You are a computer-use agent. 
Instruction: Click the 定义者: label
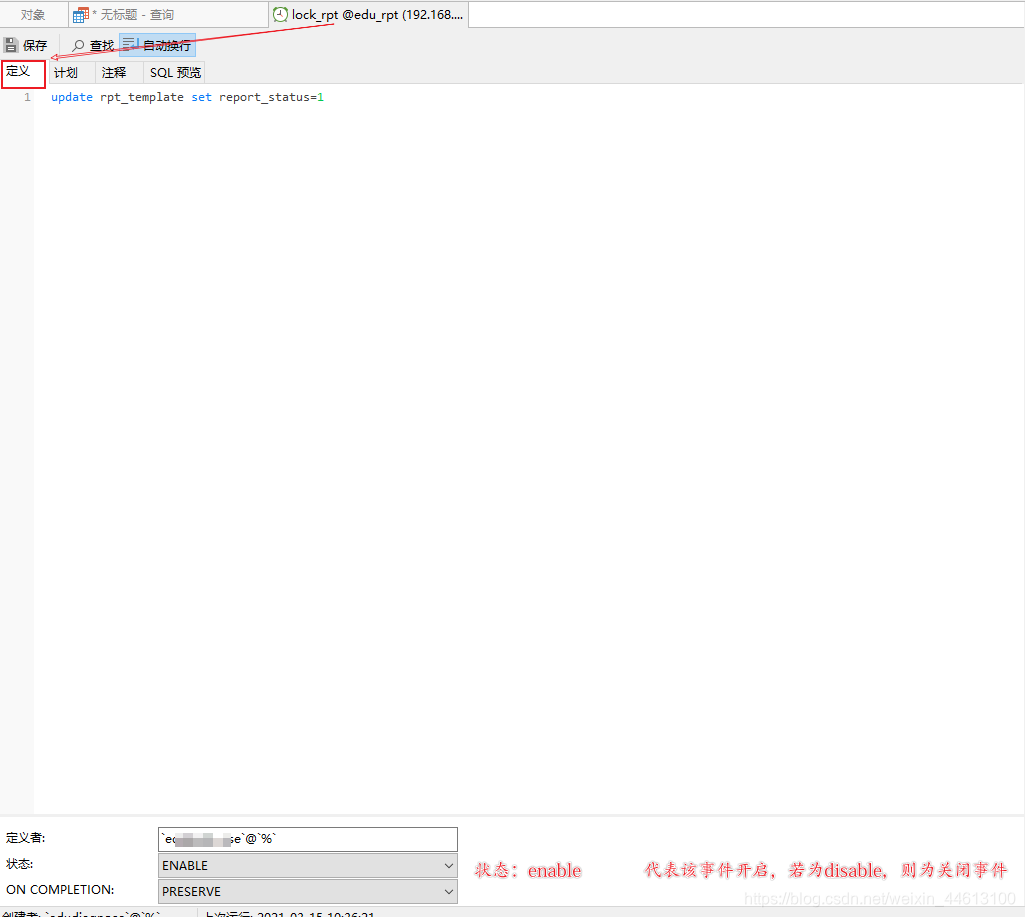(26, 838)
